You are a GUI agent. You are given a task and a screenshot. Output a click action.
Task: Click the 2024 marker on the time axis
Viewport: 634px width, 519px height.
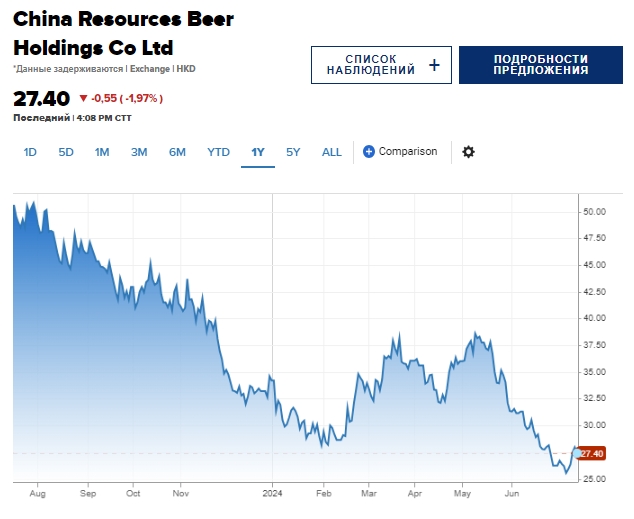(x=274, y=493)
